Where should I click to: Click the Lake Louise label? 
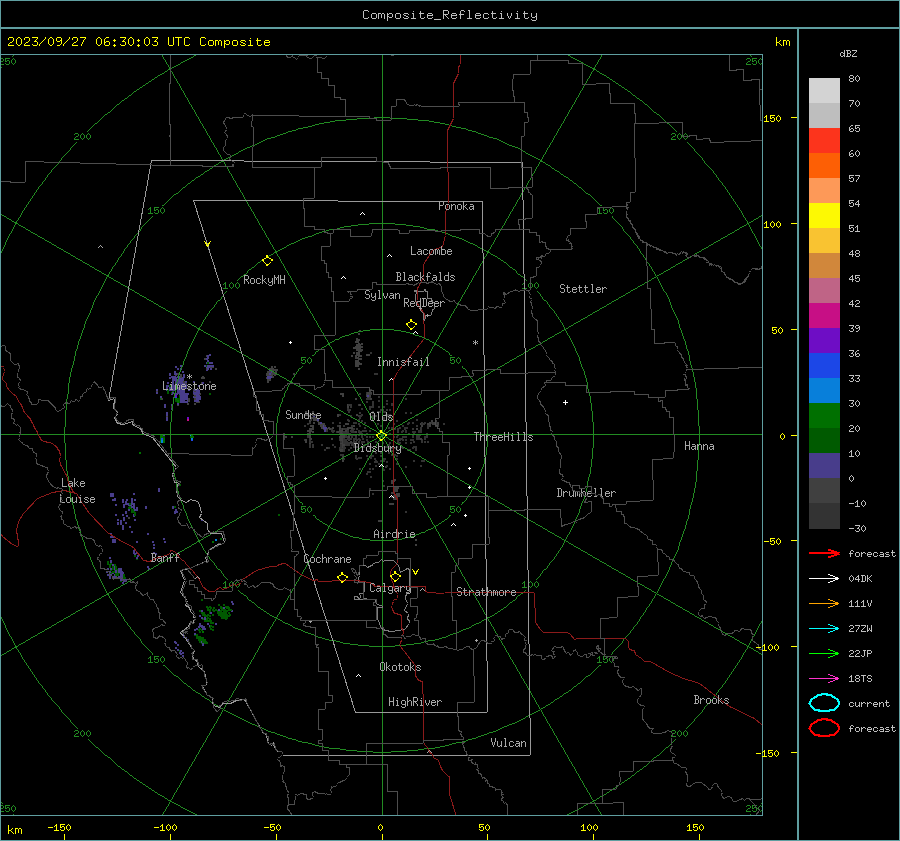pyautogui.click(x=77, y=491)
